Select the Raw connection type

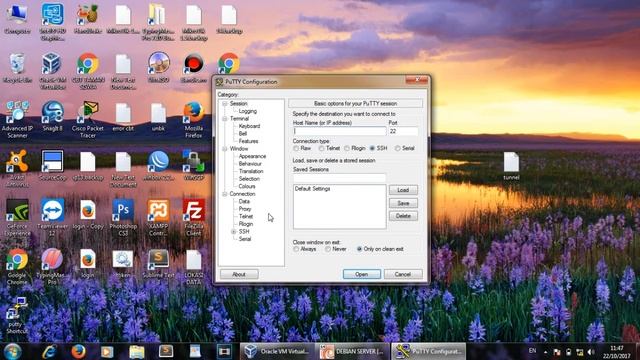coord(296,148)
